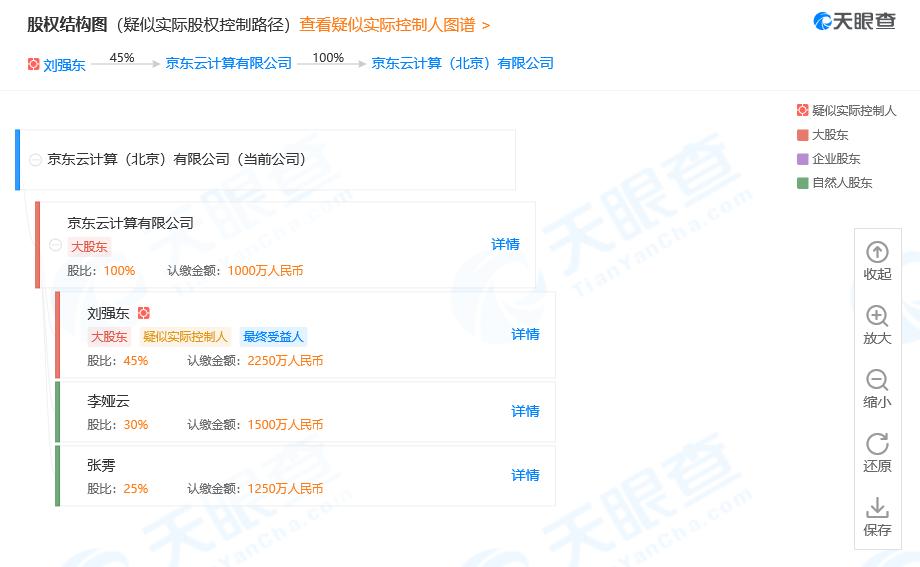Open 刘强东 link in the control path
Viewport: 920px width, 567px height.
[64, 65]
